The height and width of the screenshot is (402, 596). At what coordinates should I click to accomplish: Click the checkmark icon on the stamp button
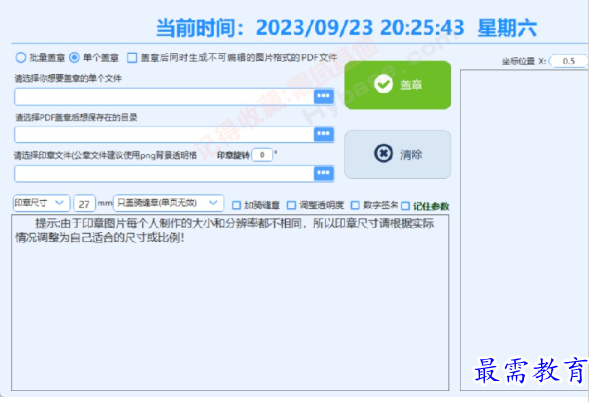coord(383,84)
